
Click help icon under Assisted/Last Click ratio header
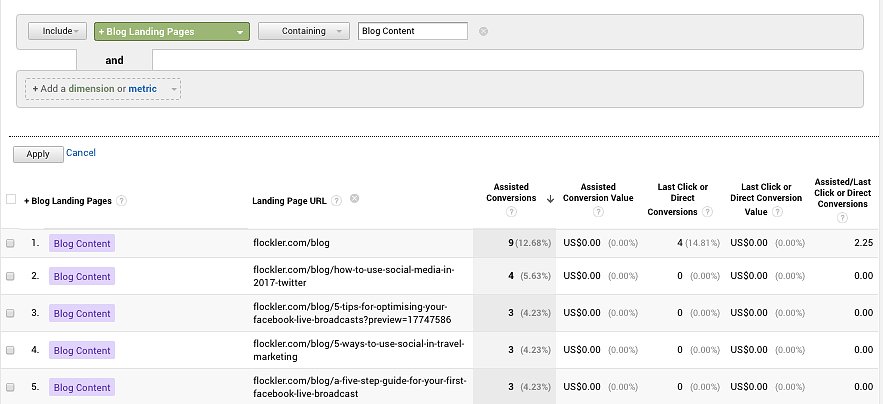pyautogui.click(x=842, y=217)
